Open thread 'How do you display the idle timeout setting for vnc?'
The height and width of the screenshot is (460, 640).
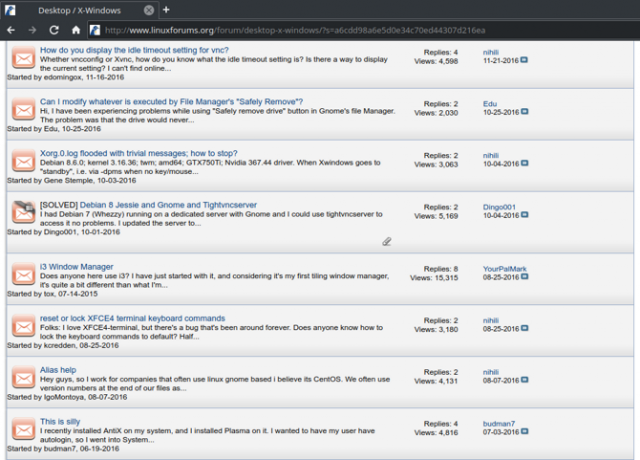click(134, 50)
